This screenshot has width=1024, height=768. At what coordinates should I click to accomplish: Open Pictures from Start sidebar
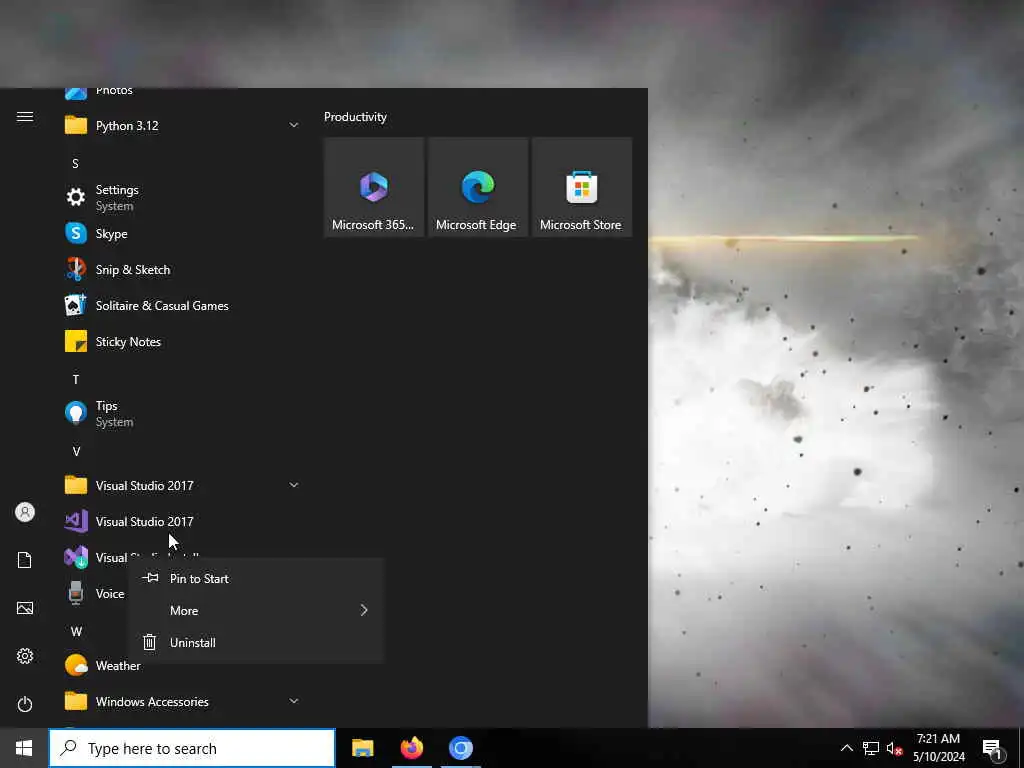point(25,608)
